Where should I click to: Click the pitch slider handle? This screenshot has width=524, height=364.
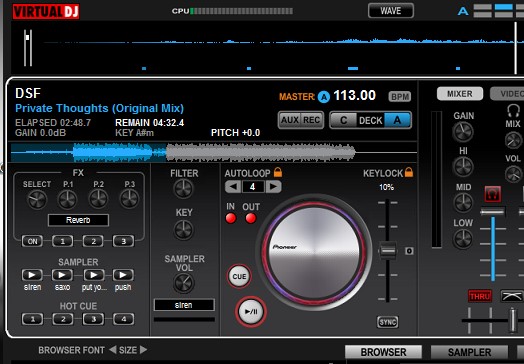388,251
